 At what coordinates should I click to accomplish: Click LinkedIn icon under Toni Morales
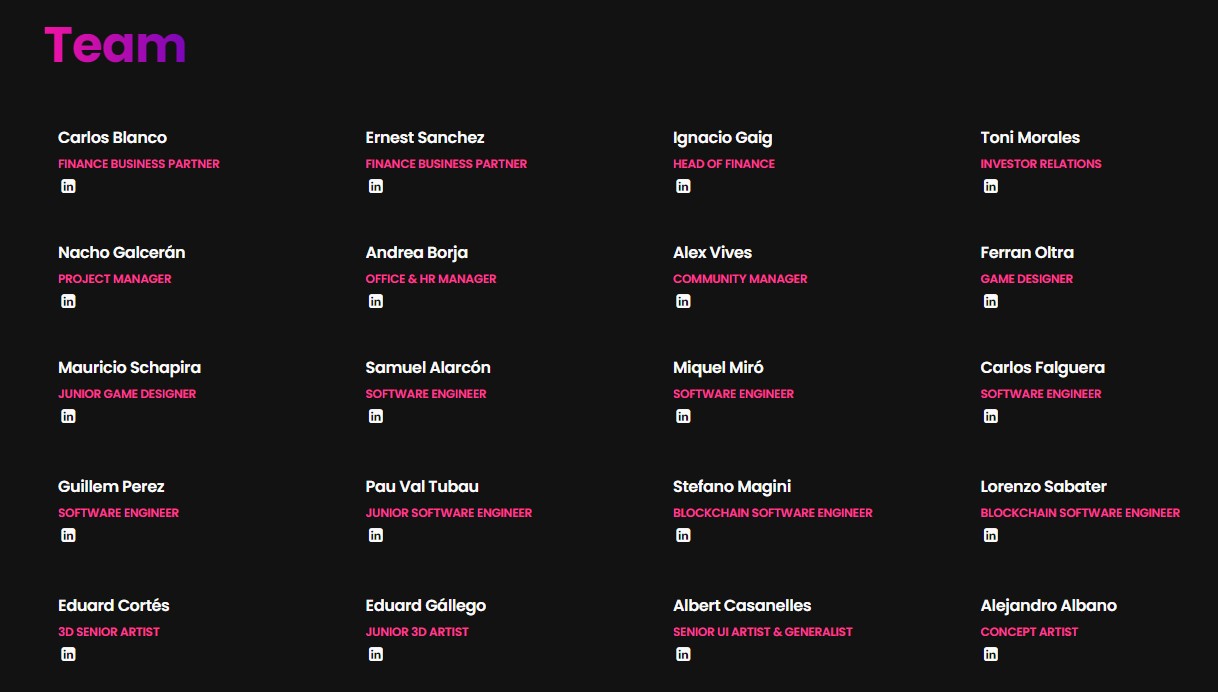pos(991,186)
